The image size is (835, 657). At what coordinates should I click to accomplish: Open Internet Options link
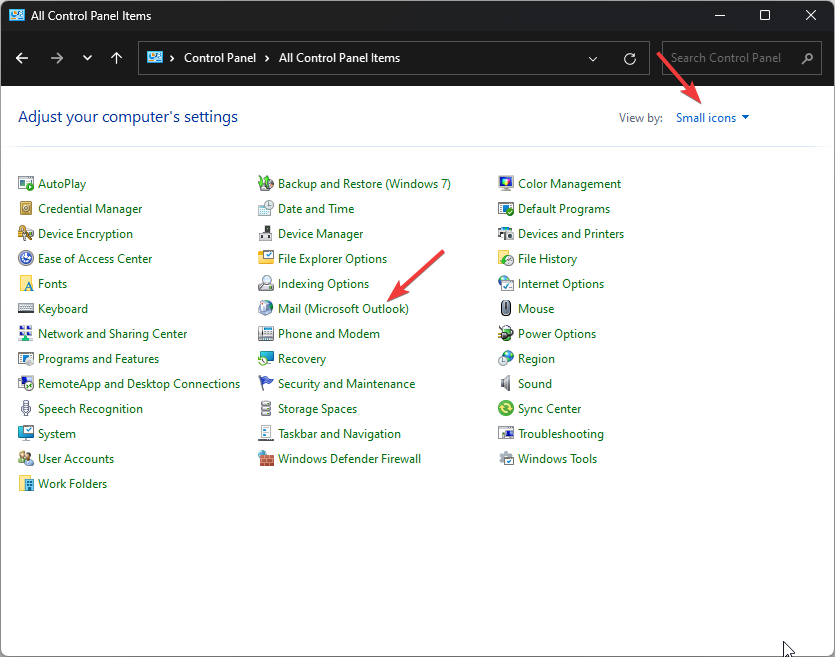561,284
